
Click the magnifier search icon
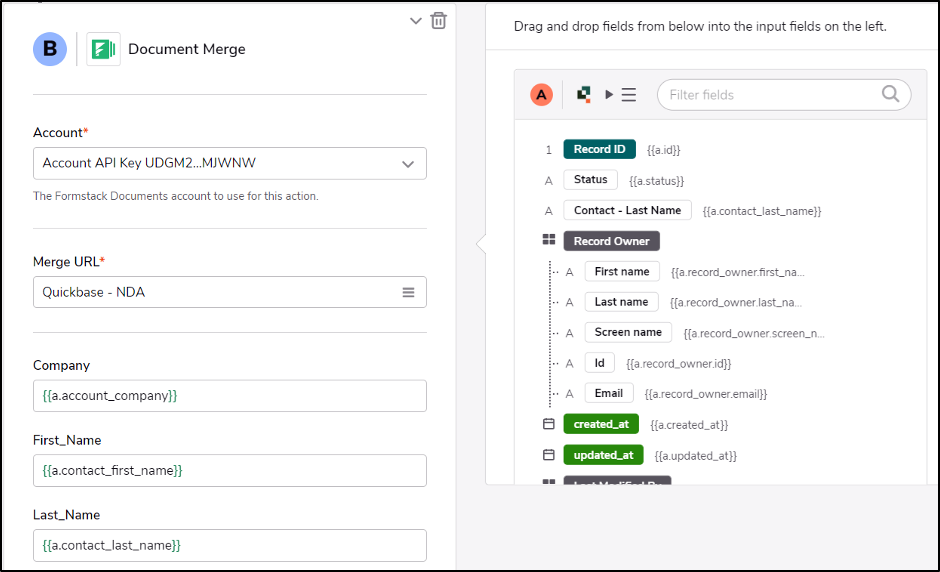890,94
